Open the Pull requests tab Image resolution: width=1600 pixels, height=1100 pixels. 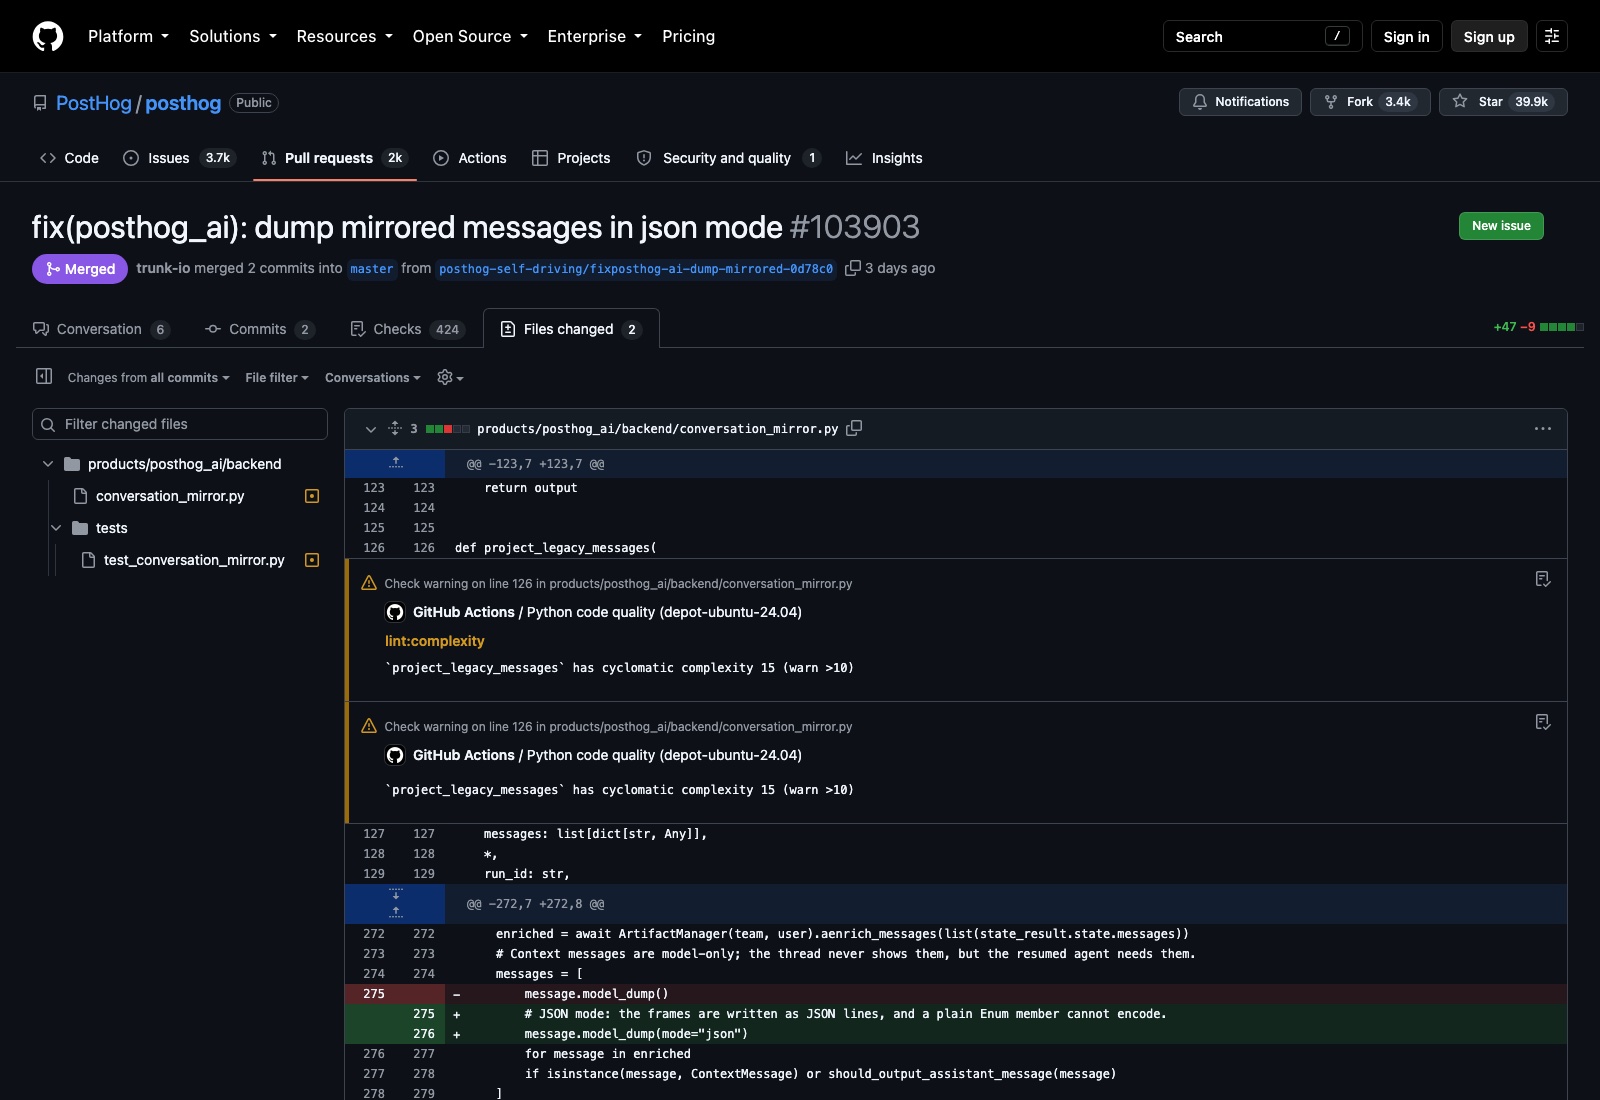coord(334,158)
